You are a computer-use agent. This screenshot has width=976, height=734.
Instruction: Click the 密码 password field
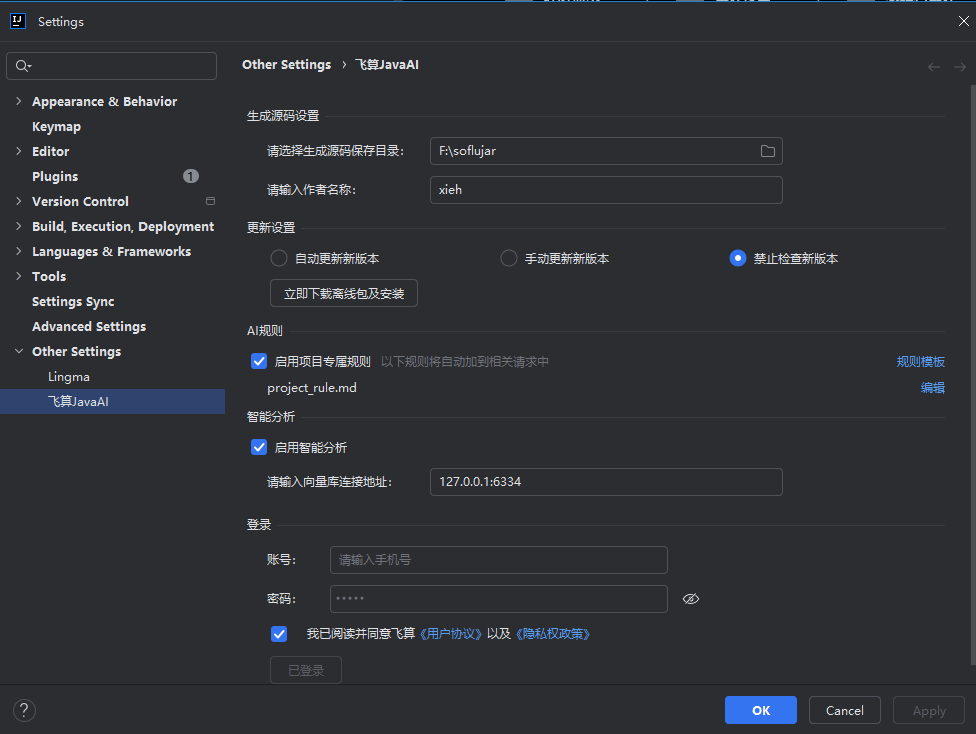(499, 599)
